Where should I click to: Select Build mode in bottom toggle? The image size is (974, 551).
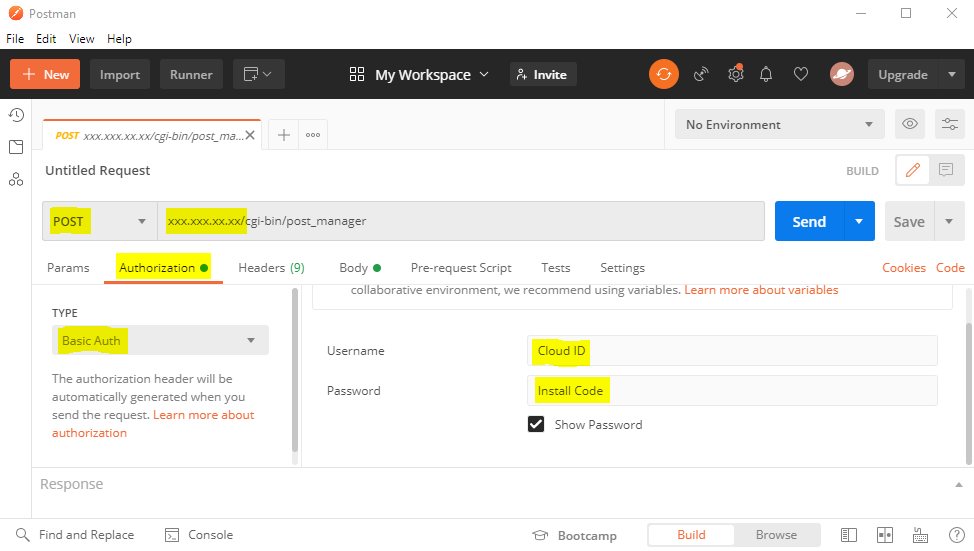691,535
